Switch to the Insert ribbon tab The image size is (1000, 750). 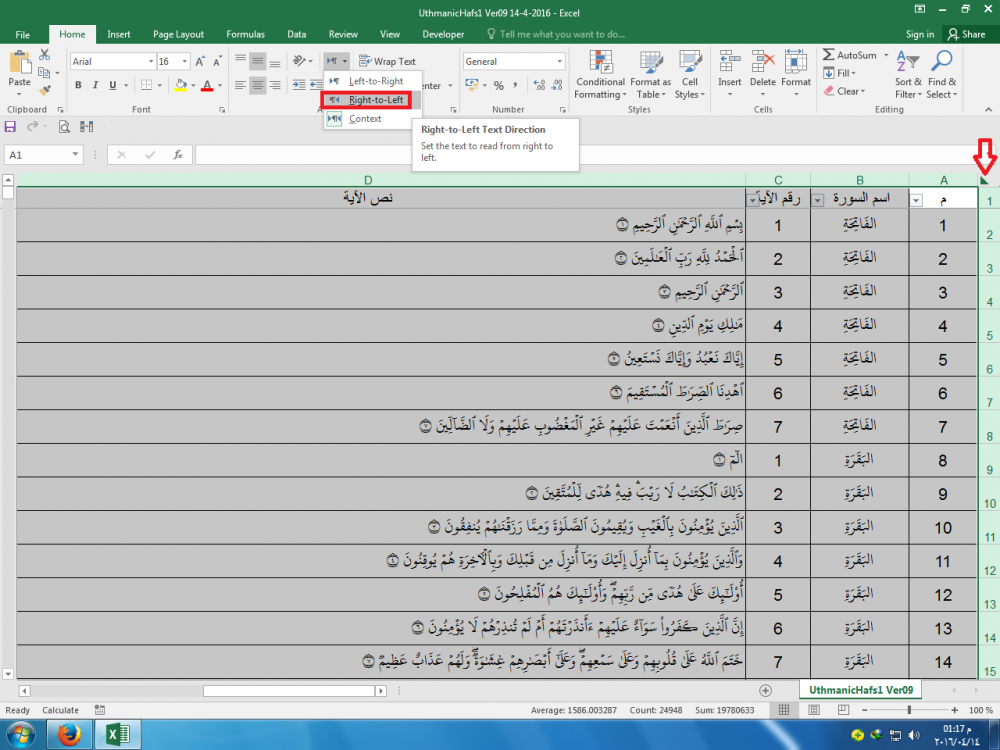(119, 34)
